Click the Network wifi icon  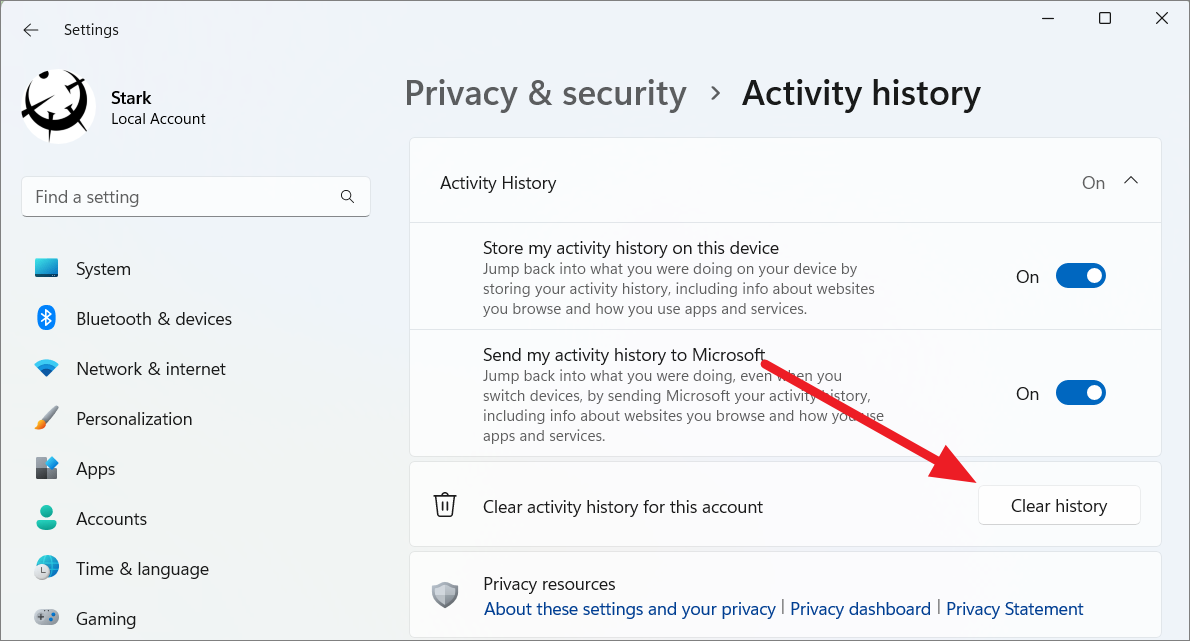click(x=46, y=369)
